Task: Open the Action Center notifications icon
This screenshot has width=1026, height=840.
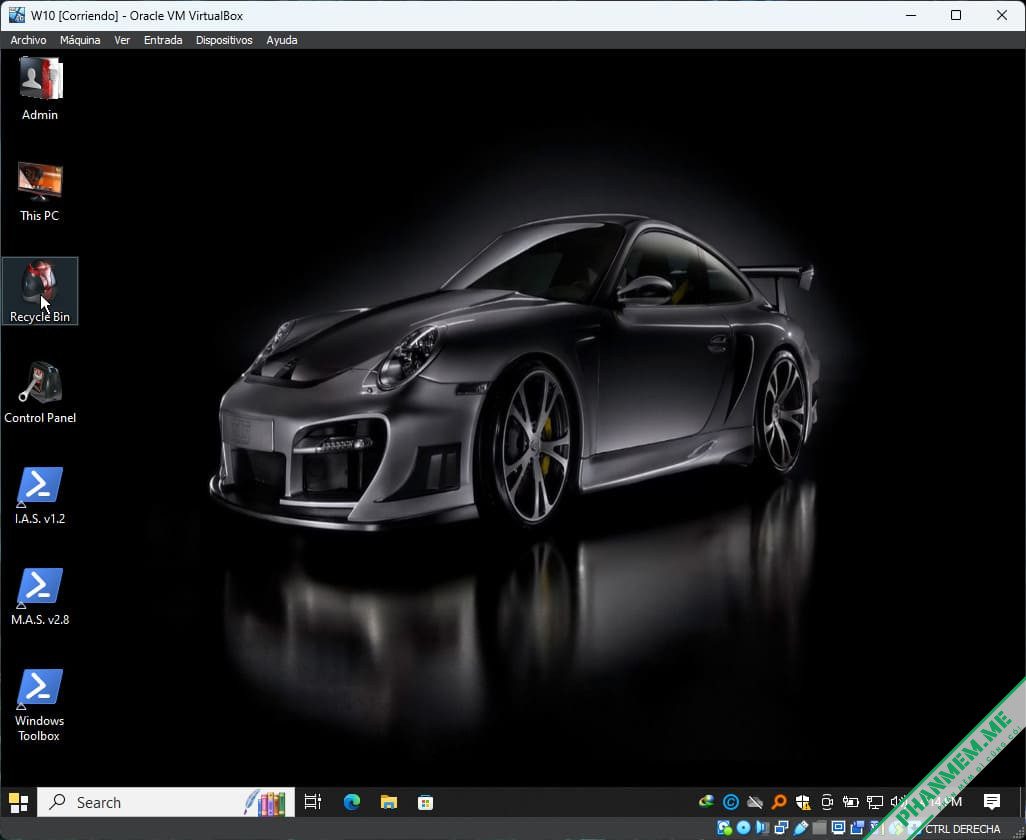Action: [x=992, y=802]
